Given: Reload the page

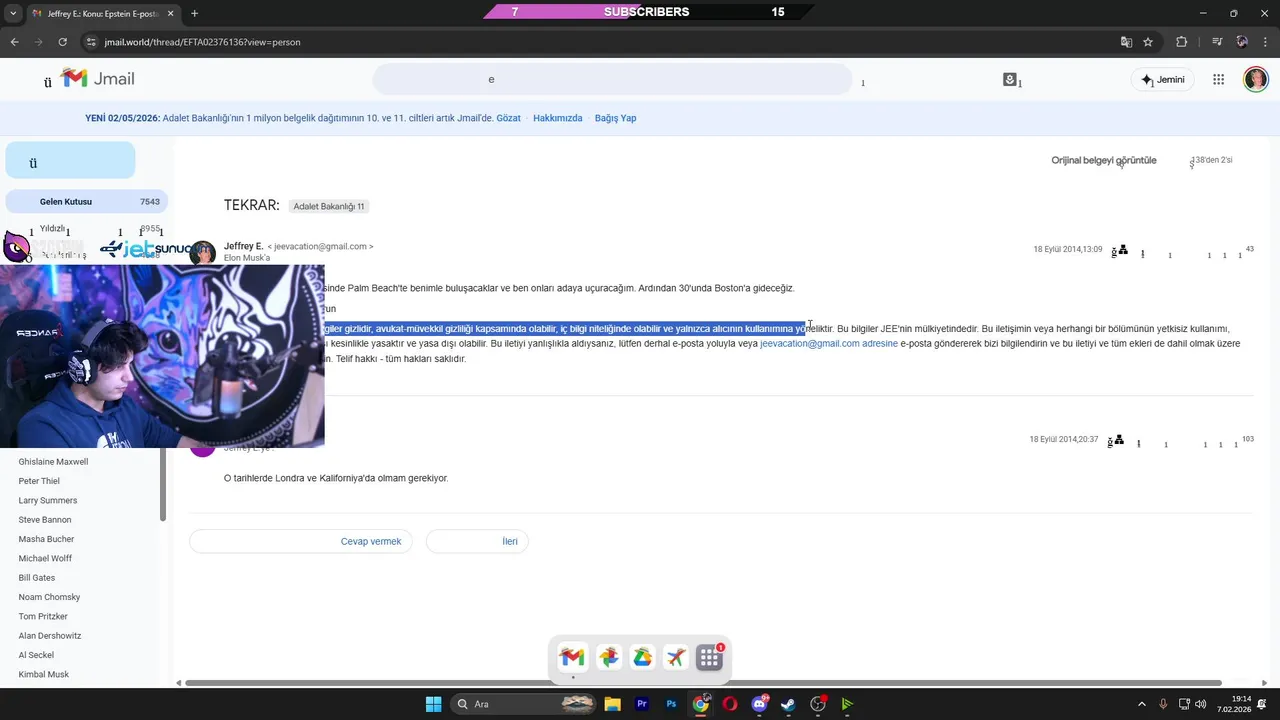Looking at the screenshot, I should (63, 42).
